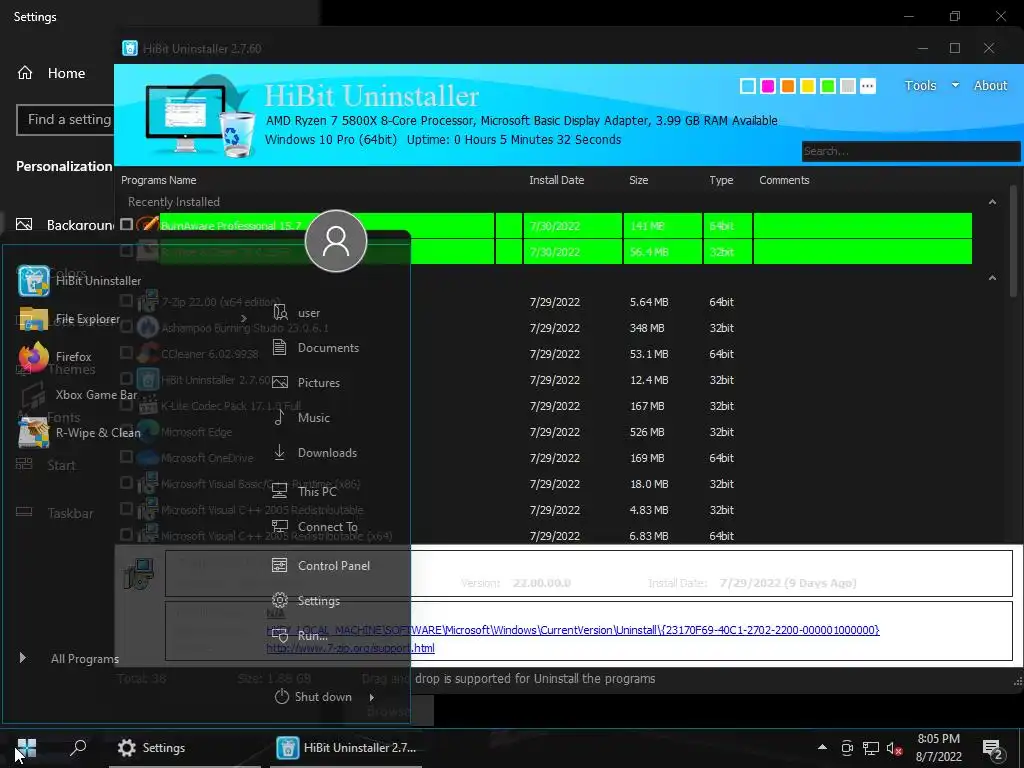Launch File Explorer from the Start menu

click(x=69, y=319)
